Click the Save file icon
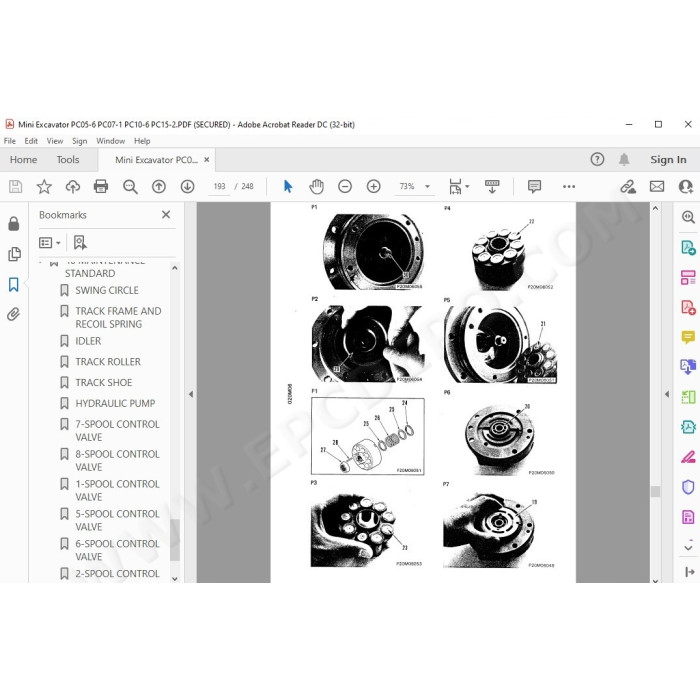The height and width of the screenshot is (700, 700). point(16,186)
